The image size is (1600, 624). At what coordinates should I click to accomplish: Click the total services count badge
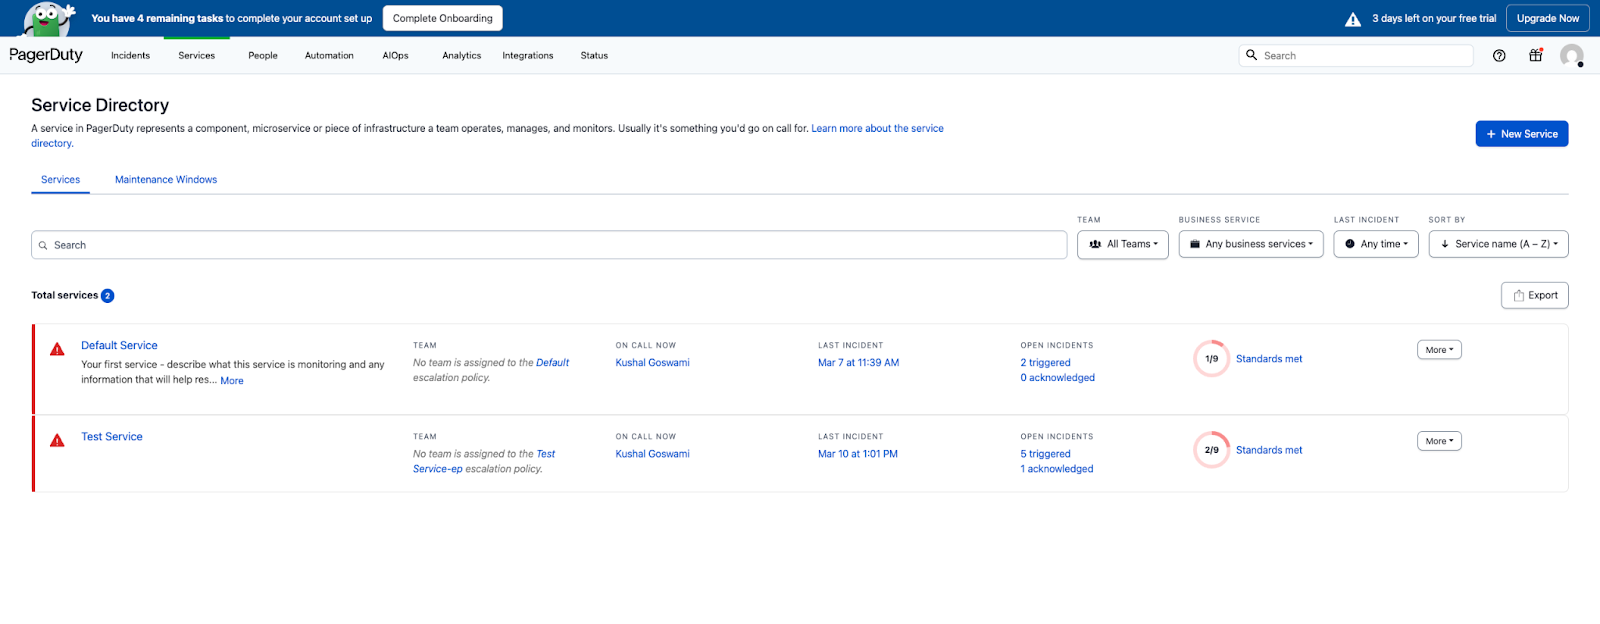click(107, 296)
